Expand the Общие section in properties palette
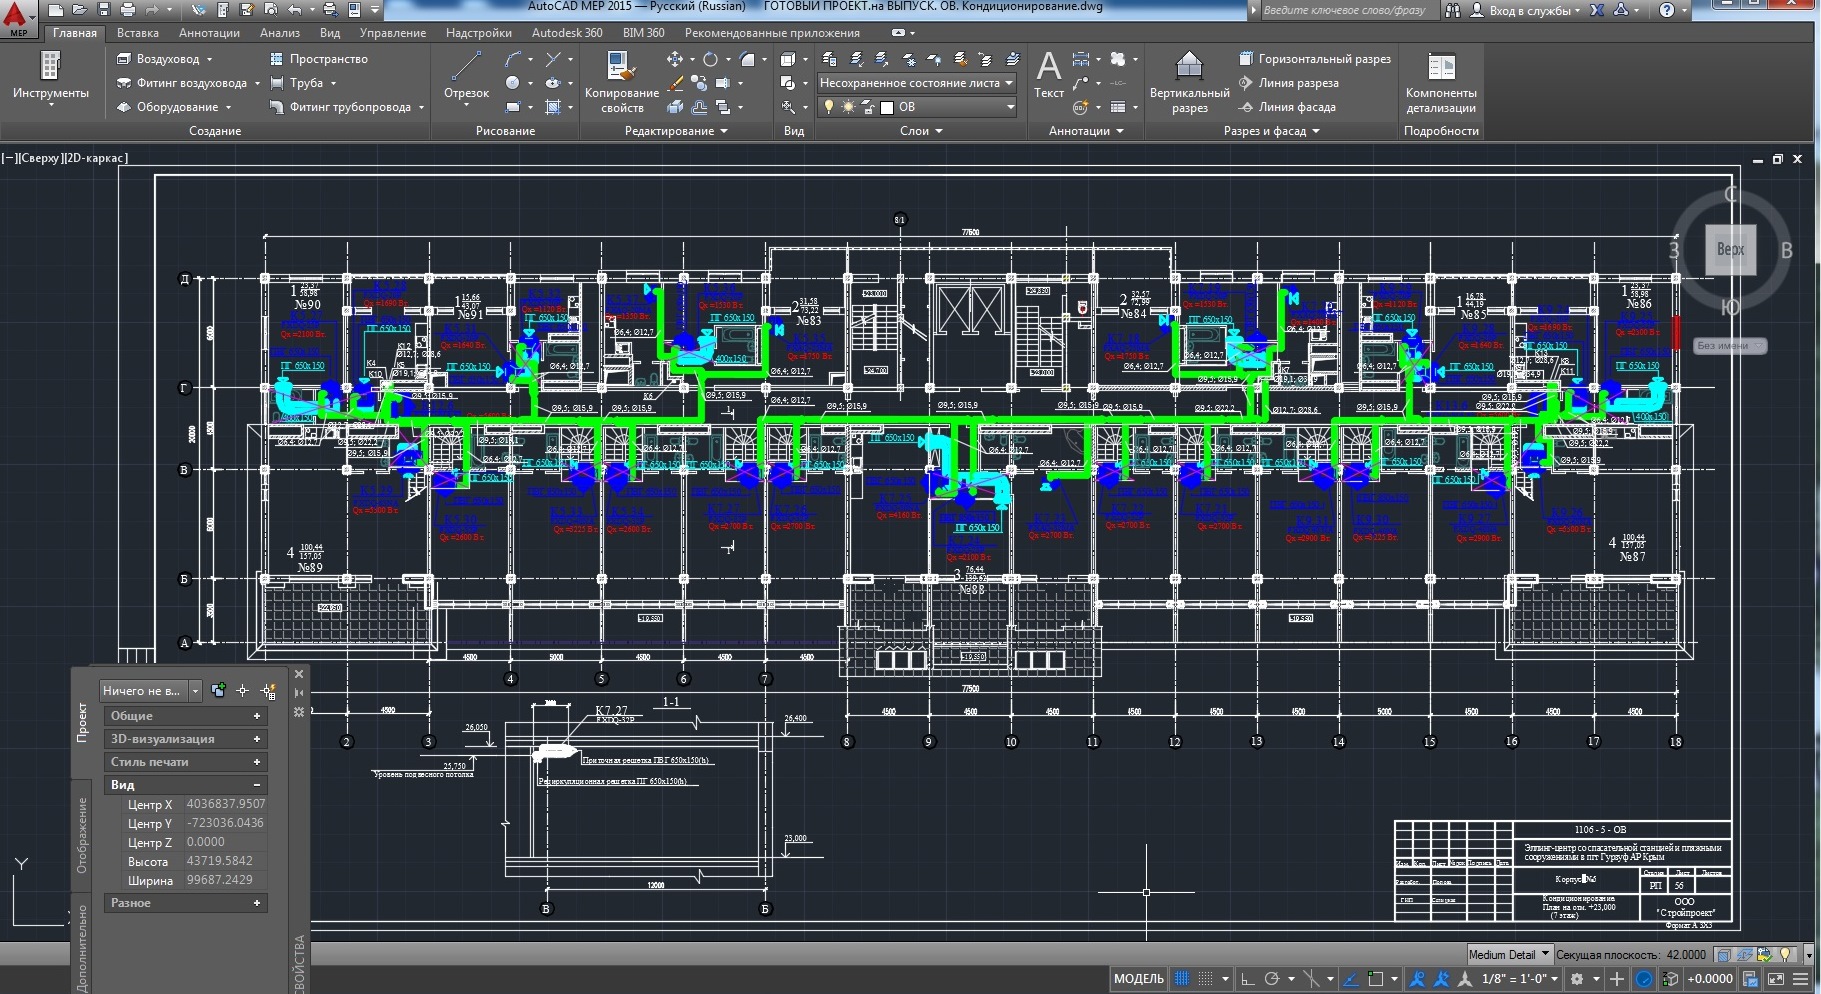Screen dimensions: 1821x994 point(185,716)
